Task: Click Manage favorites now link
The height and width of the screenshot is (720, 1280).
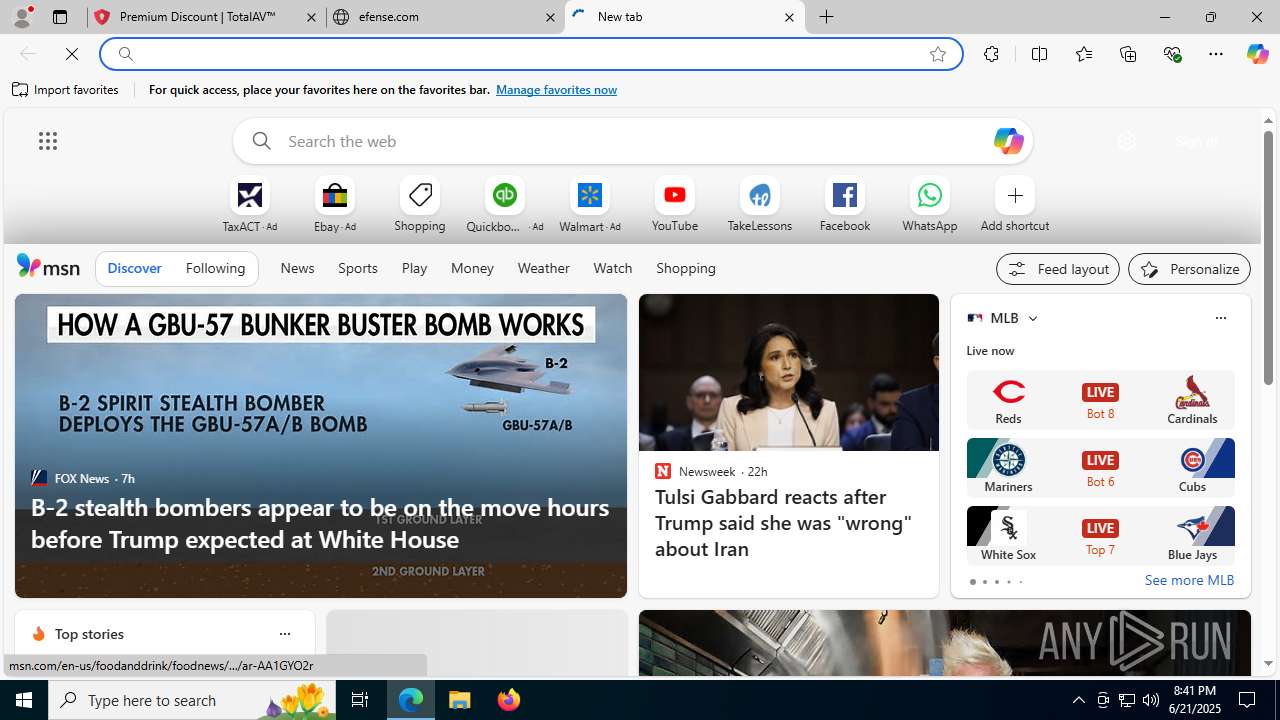Action: click(x=556, y=90)
